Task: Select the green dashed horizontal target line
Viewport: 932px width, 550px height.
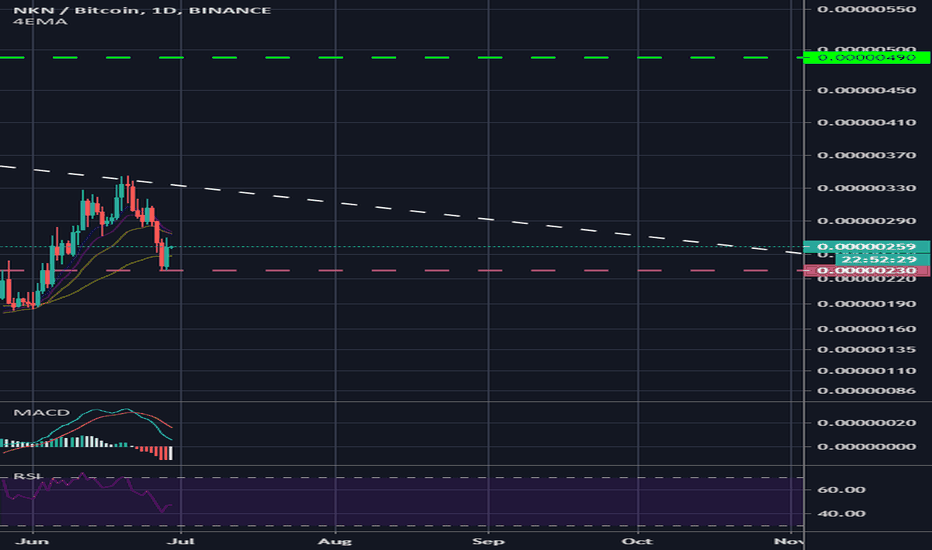Action: pos(402,58)
